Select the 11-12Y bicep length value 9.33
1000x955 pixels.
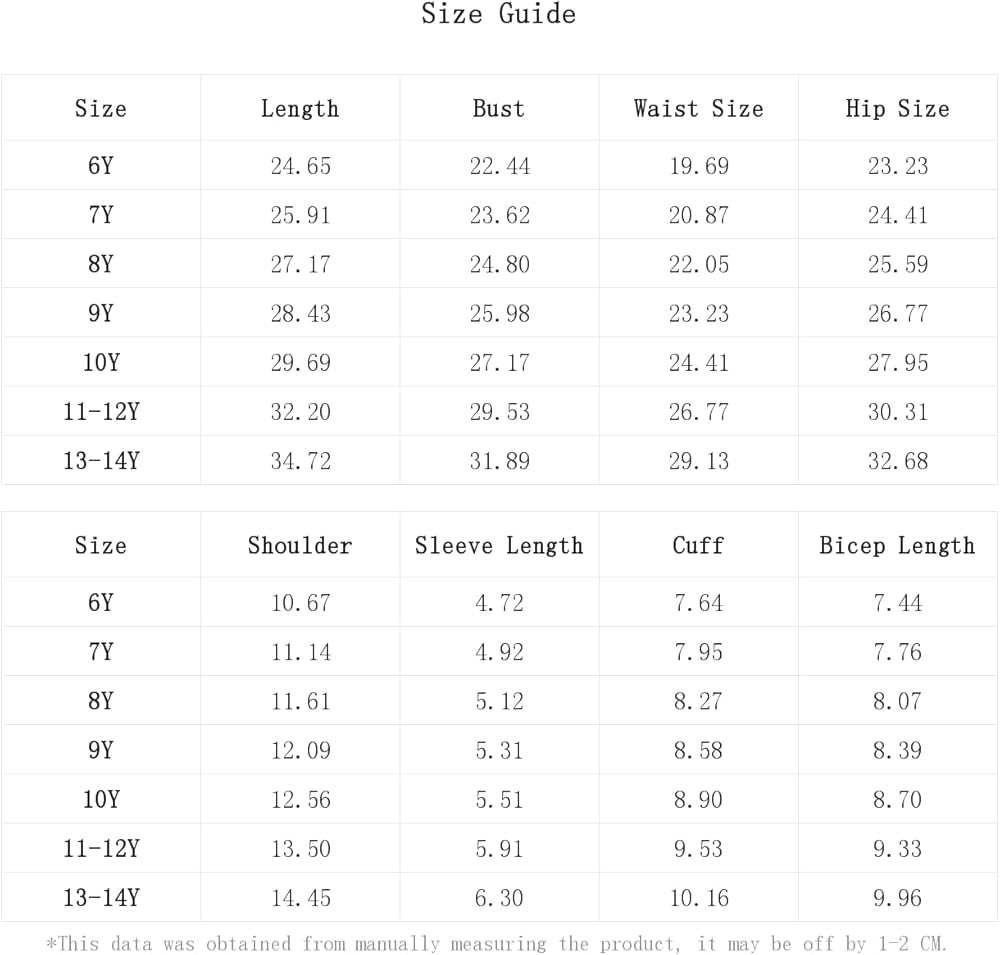(x=897, y=849)
